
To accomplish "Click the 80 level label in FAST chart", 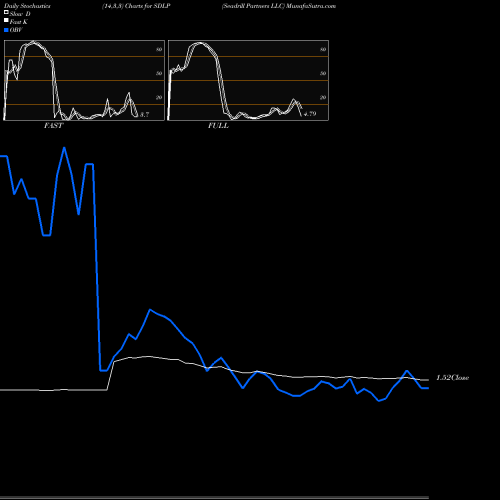I will [159, 49].
